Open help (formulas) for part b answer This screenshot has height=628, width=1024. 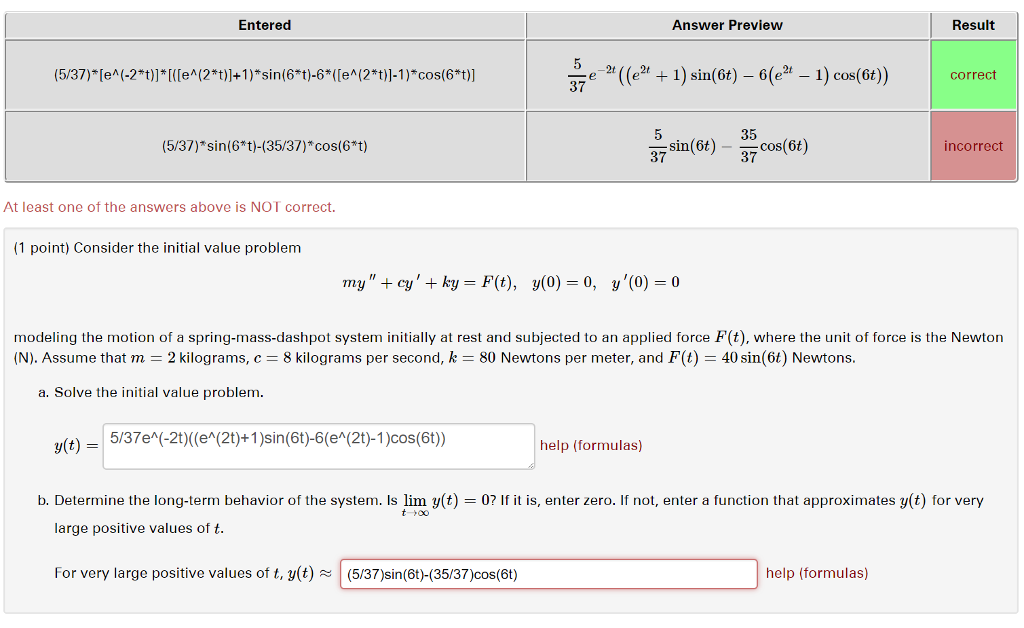click(x=815, y=573)
